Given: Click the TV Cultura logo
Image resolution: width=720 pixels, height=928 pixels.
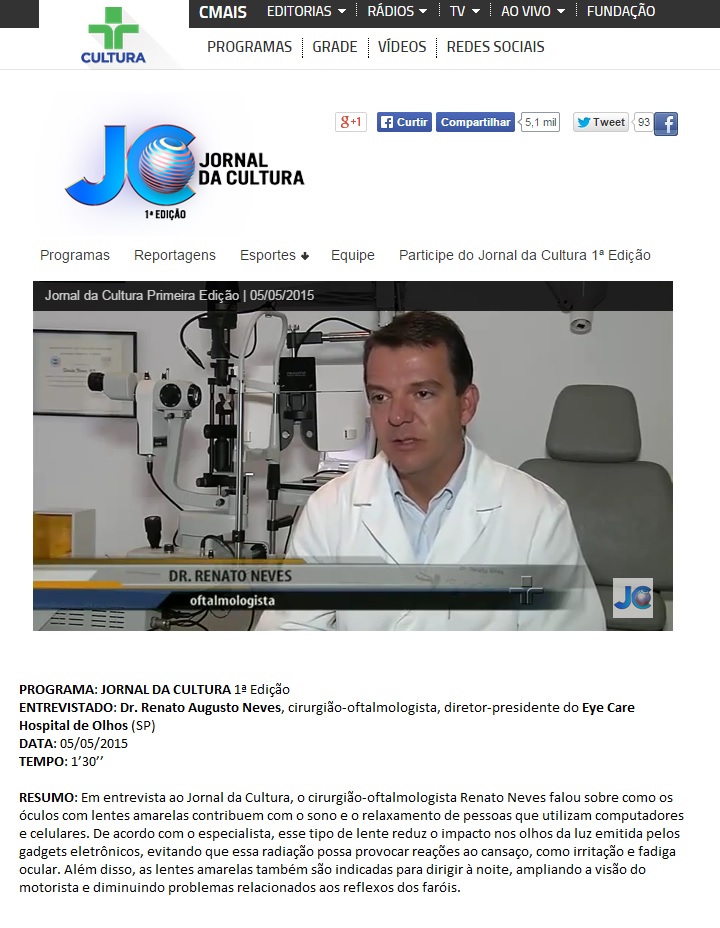Looking at the screenshot, I should tap(113, 35).
